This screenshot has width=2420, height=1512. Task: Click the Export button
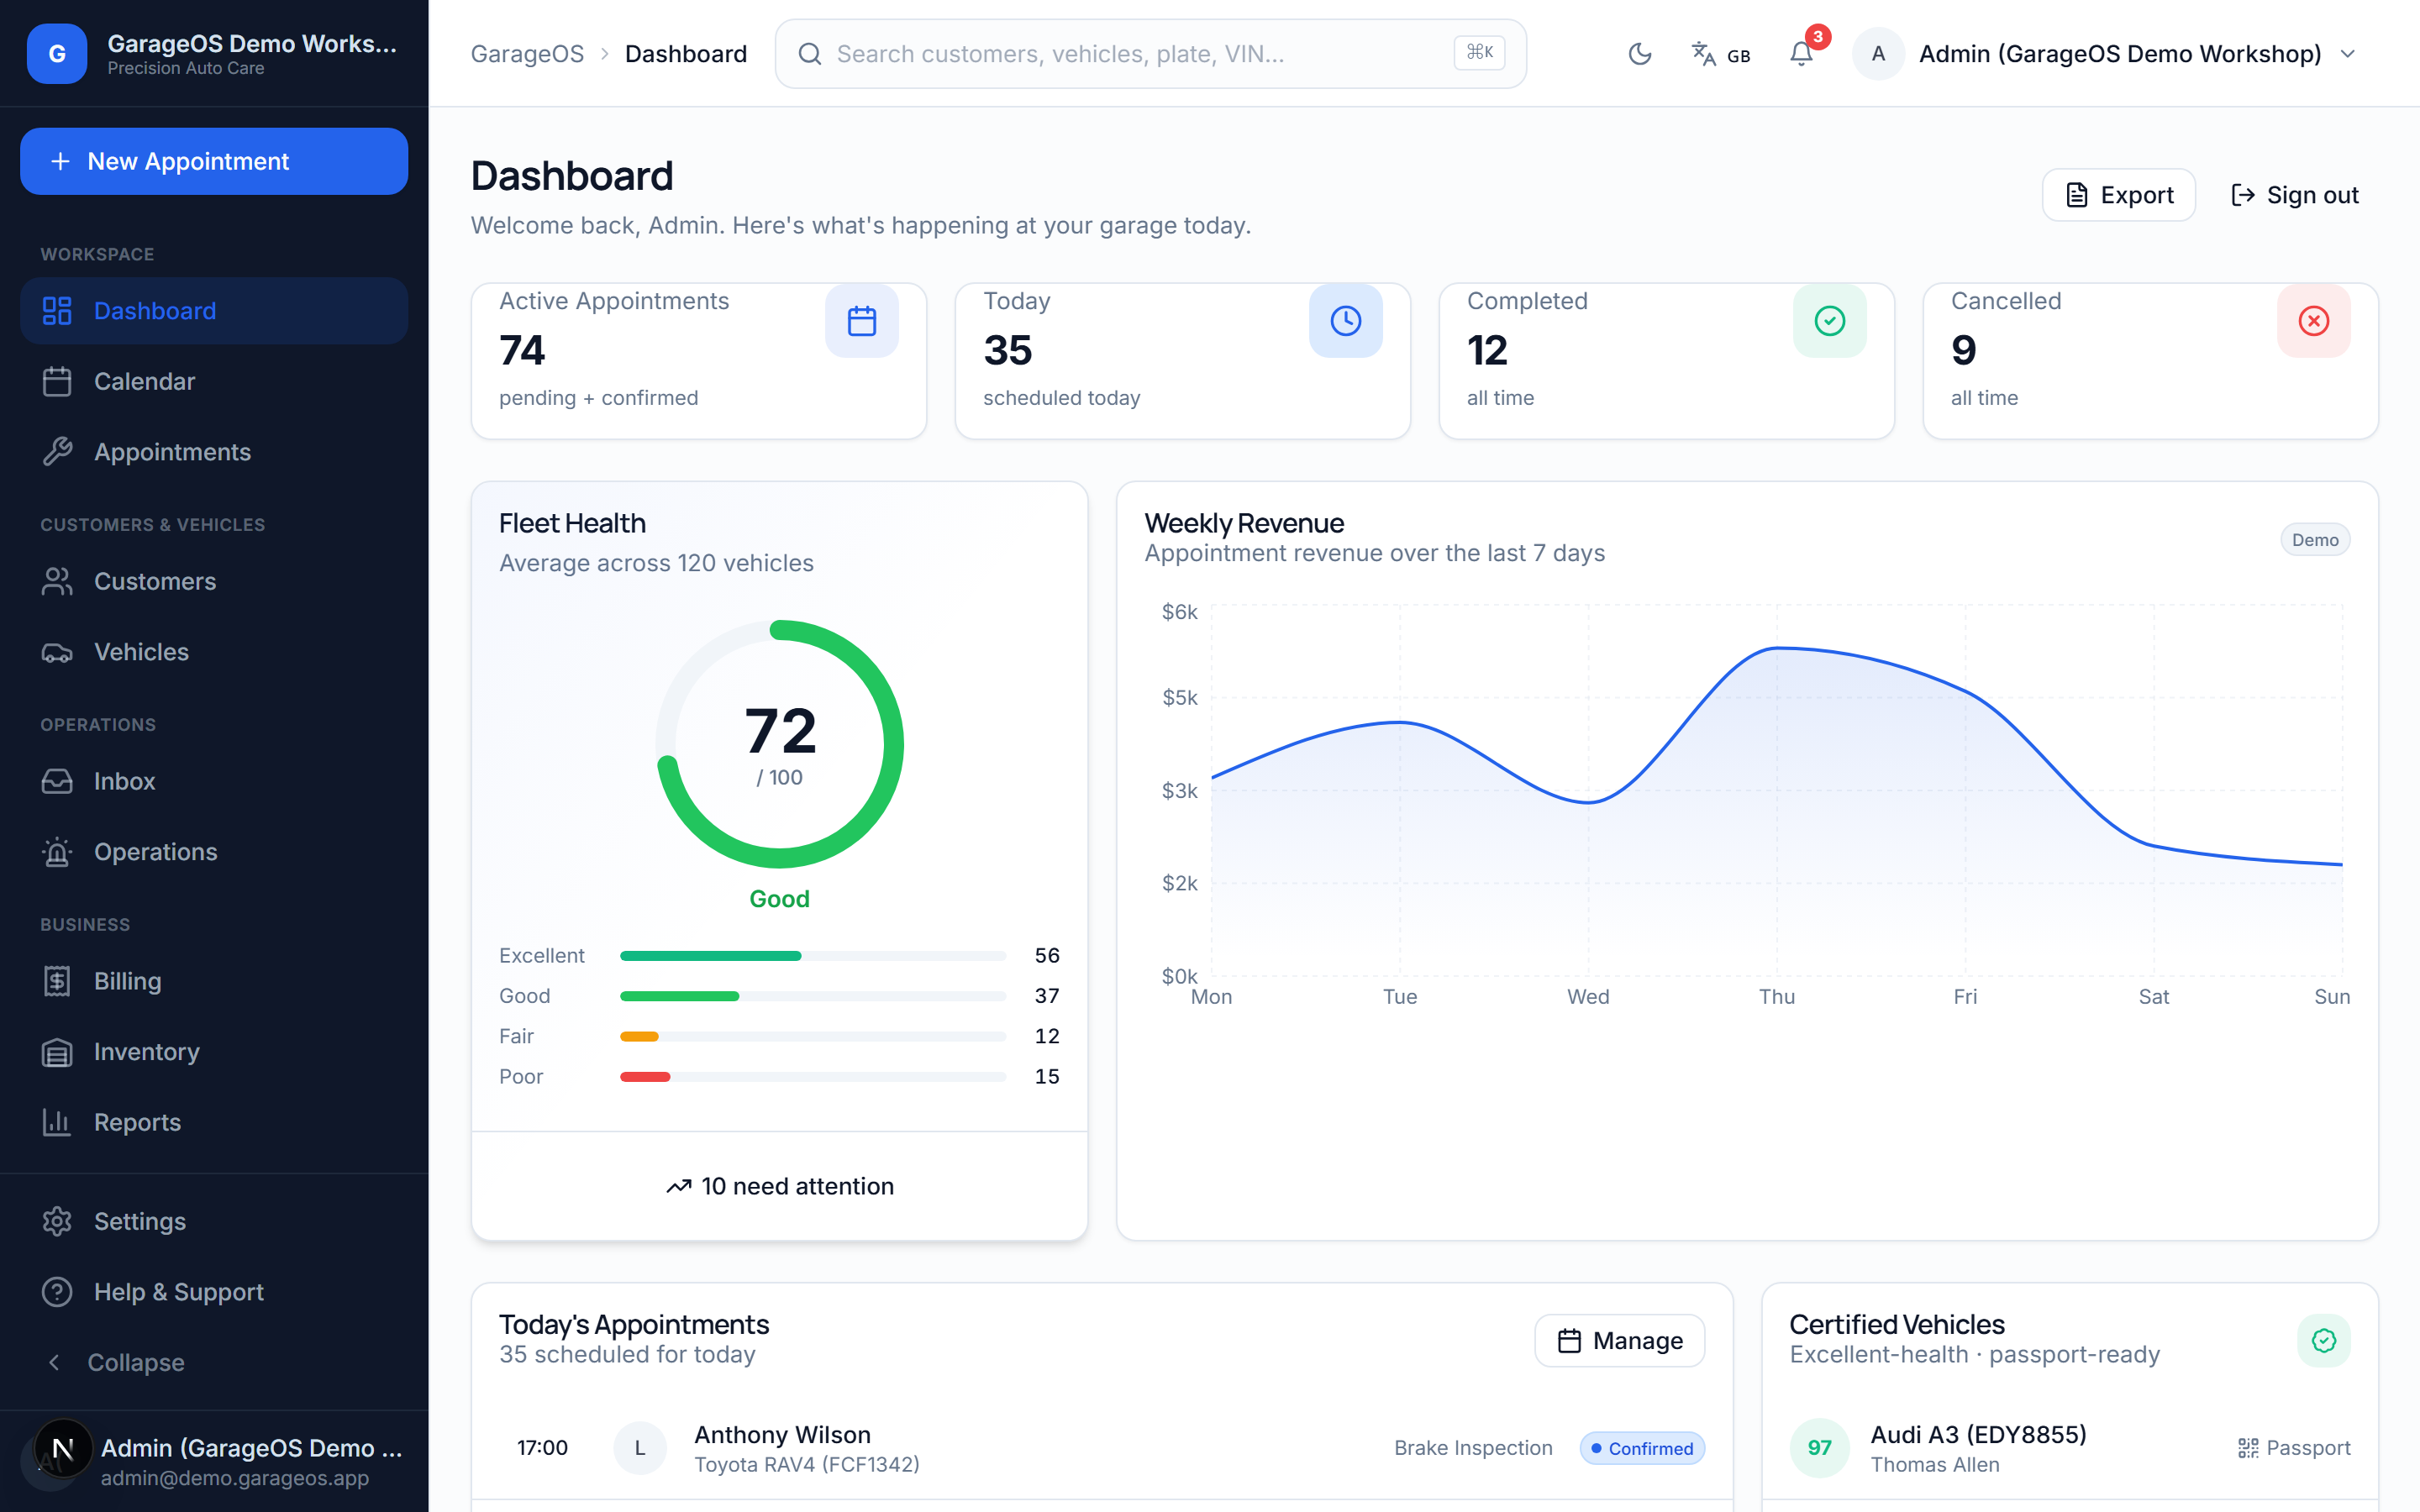pyautogui.click(x=2118, y=195)
